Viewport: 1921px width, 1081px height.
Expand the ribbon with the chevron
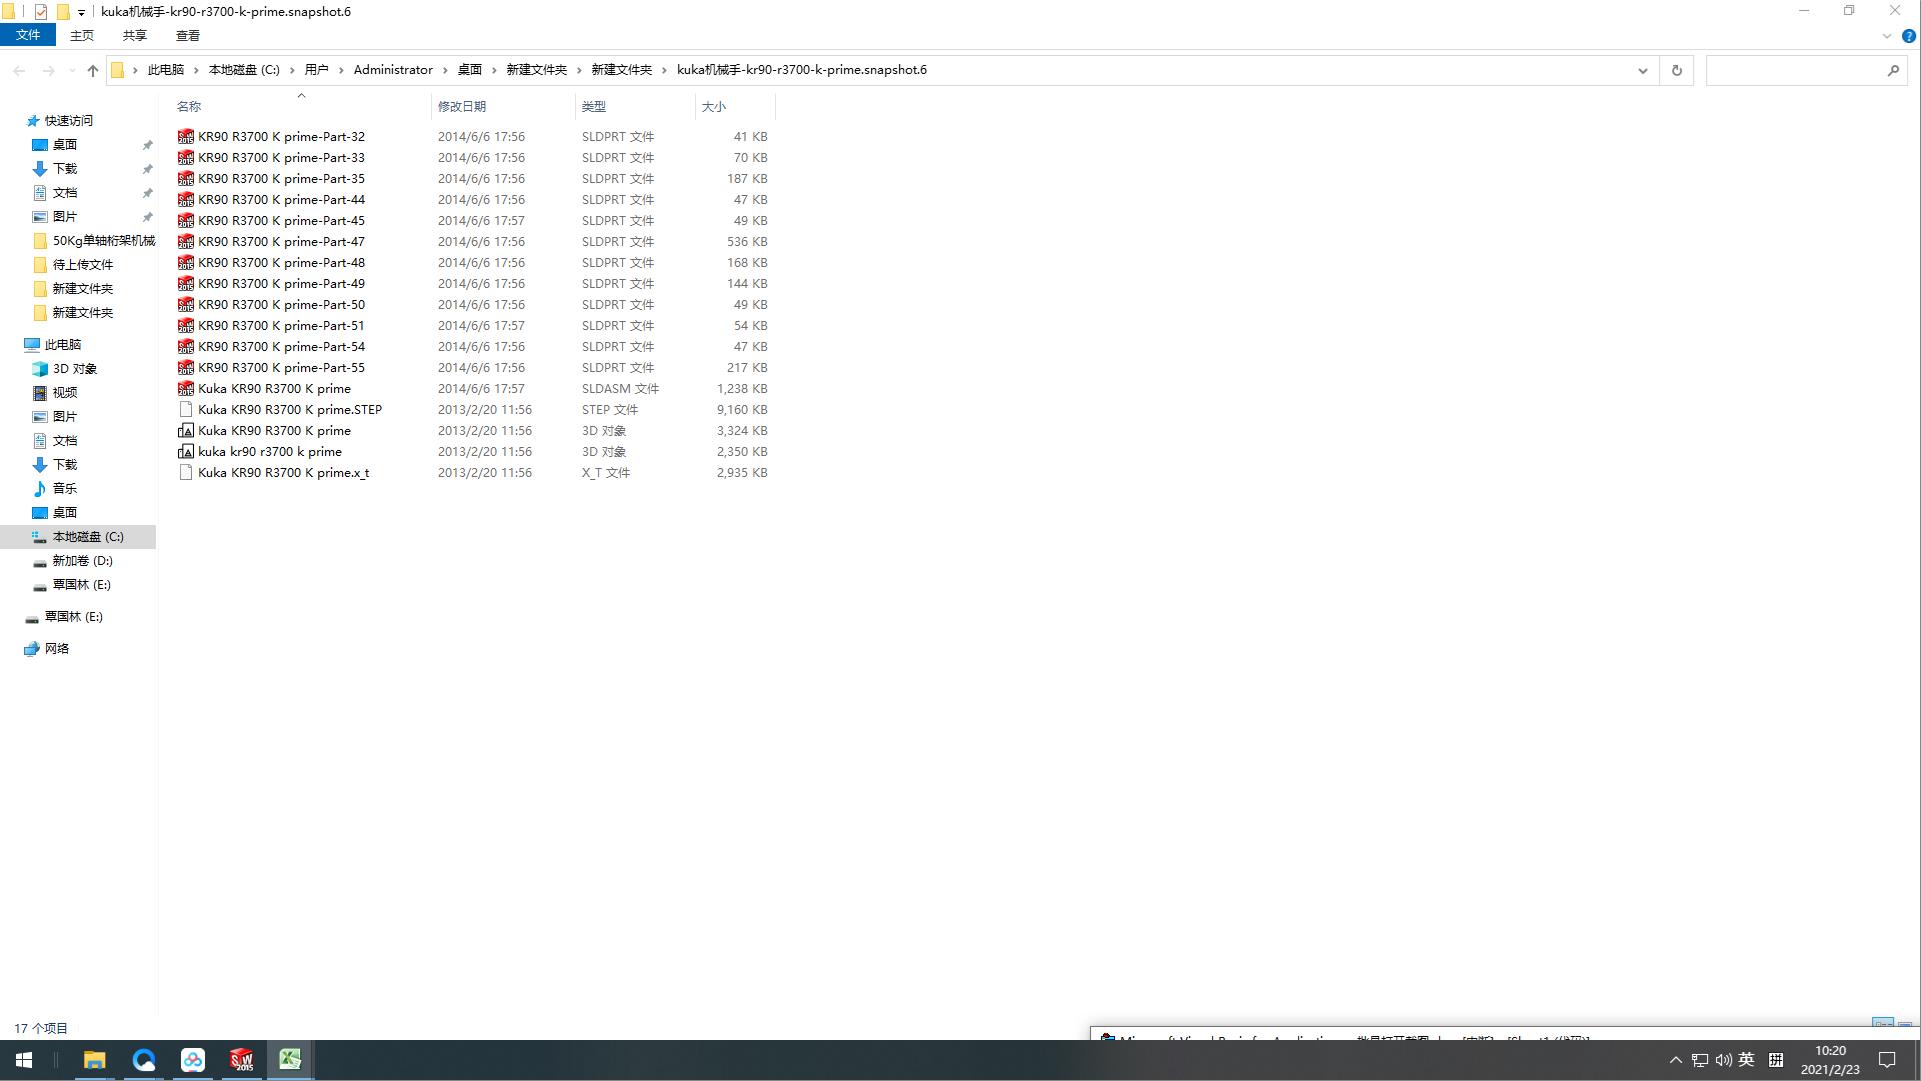pos(1887,36)
